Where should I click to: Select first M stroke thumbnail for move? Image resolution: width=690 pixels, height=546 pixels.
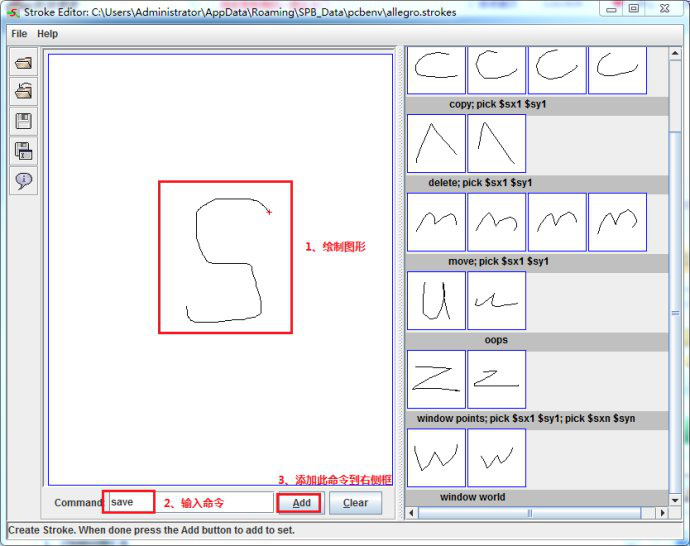[x=436, y=222]
